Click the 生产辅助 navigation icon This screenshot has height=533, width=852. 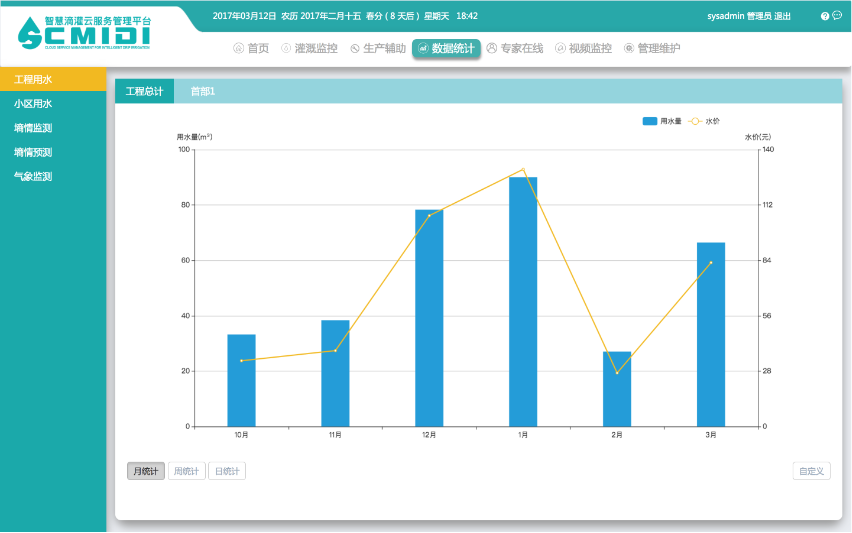tap(355, 48)
